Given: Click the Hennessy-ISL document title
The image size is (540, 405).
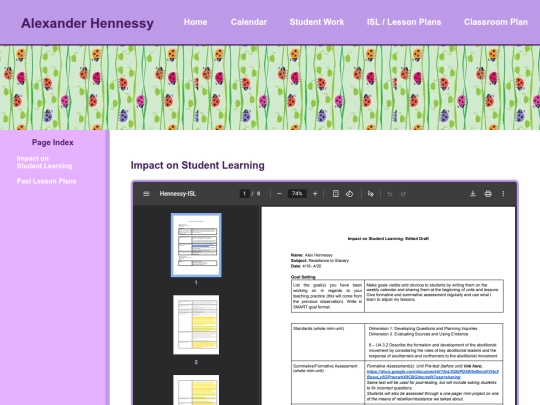Looking at the screenshot, I should tap(177, 194).
